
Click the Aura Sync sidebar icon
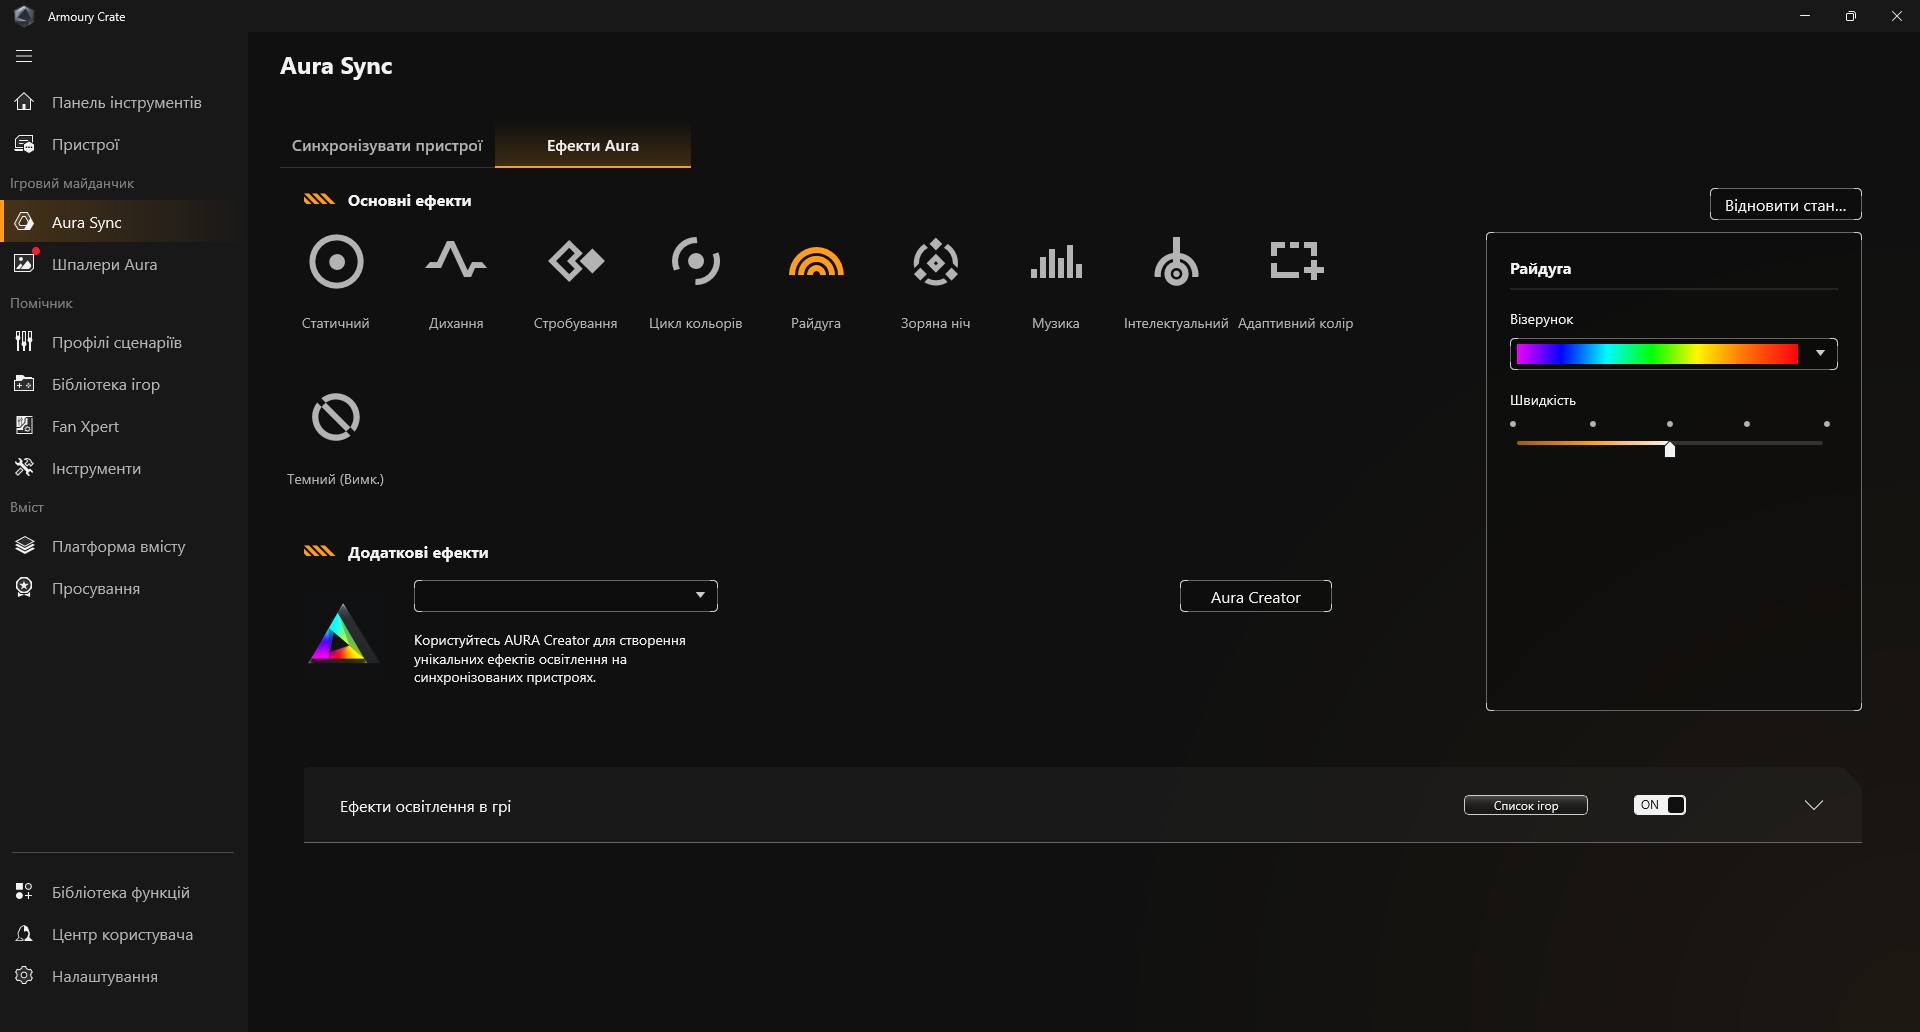click(x=24, y=222)
